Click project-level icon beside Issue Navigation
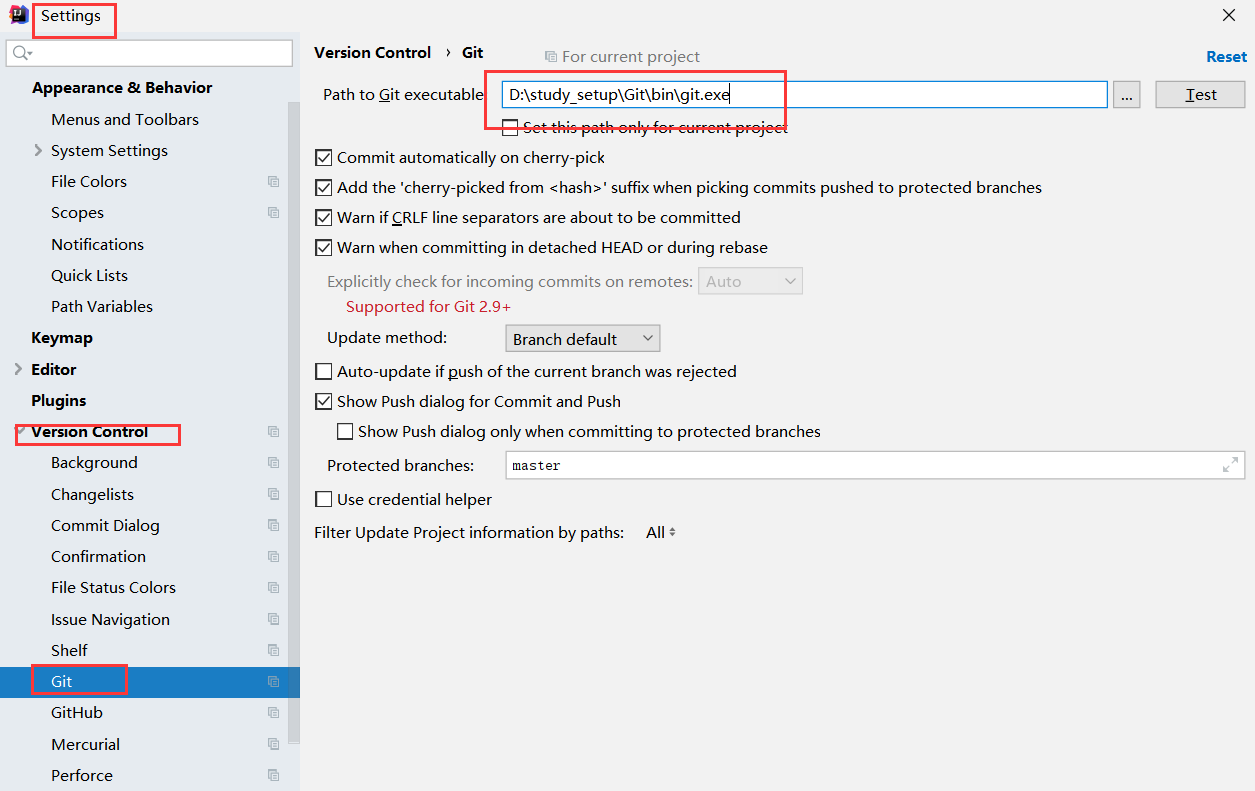The height and width of the screenshot is (791, 1255). (273, 620)
